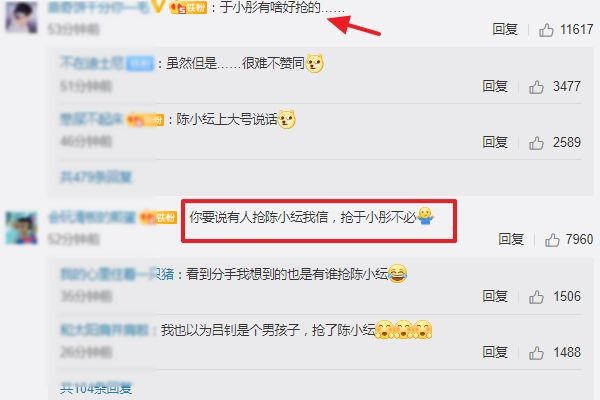
Task: Like the comment with 11617 likes
Action: [x=546, y=29]
